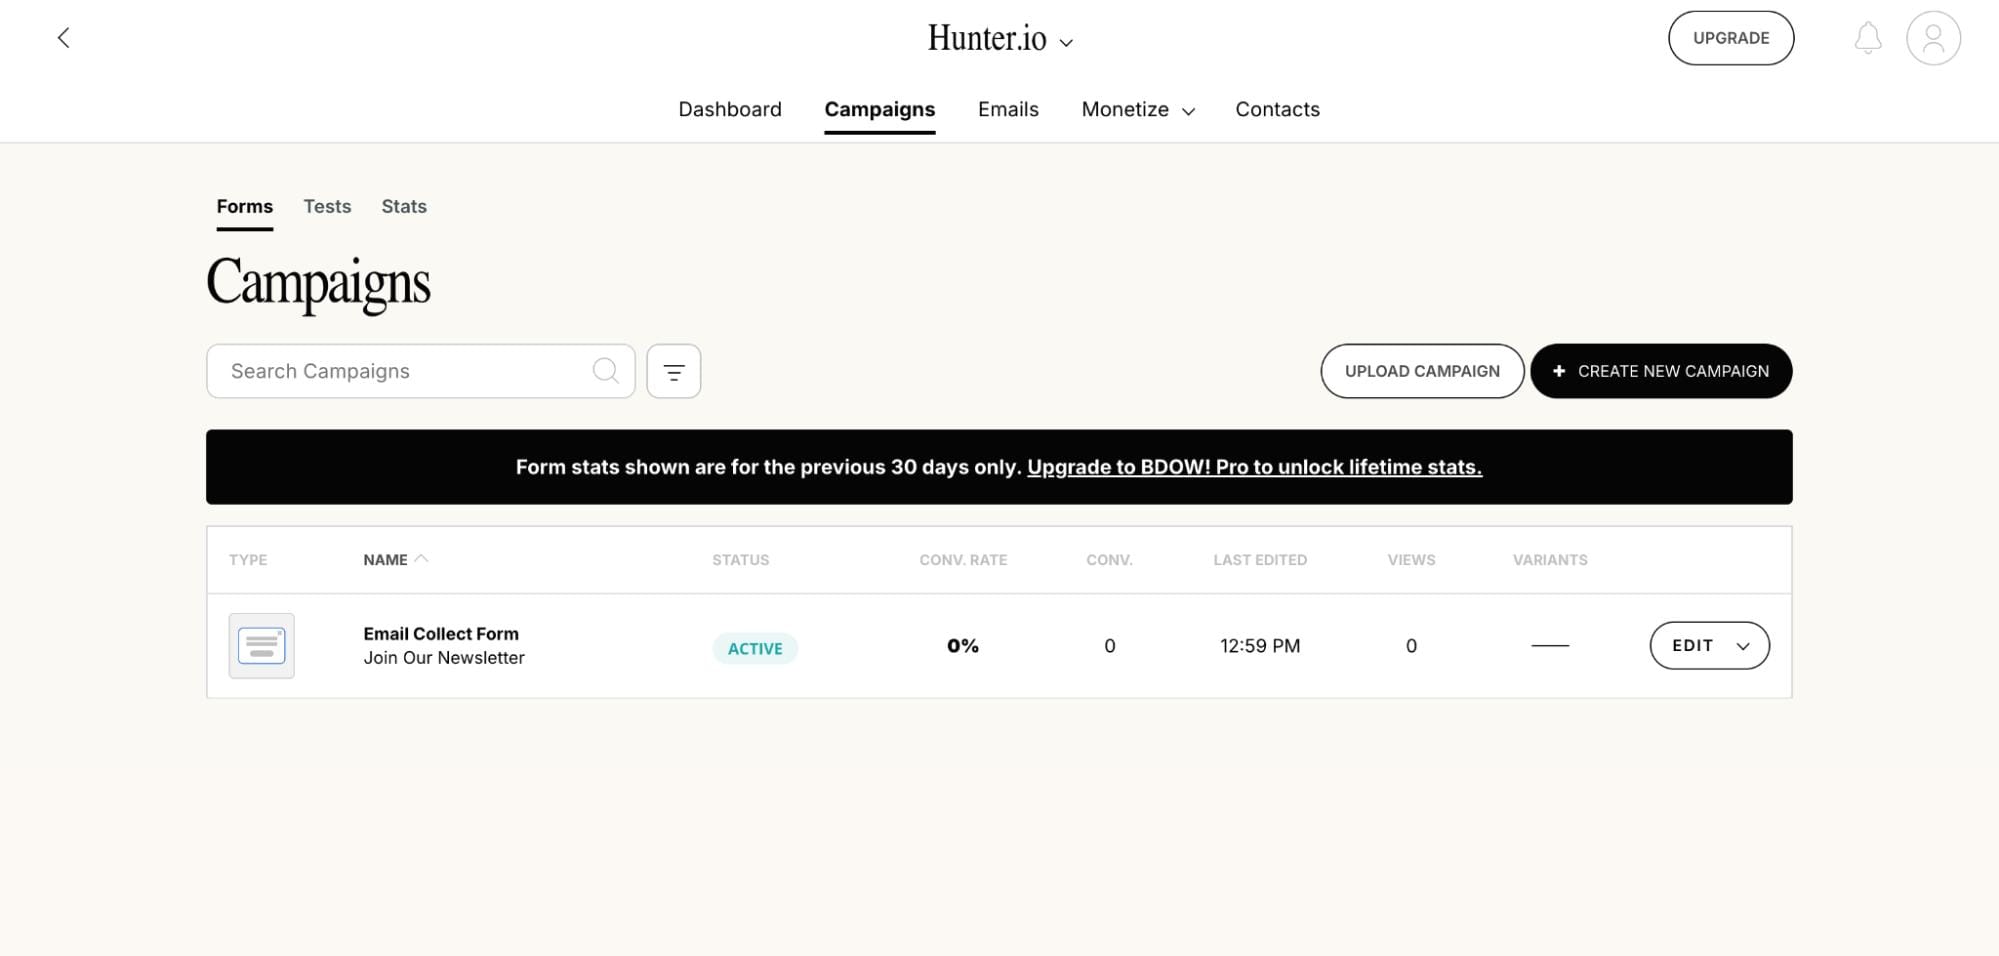Click the Upgrade button
Viewport: 1999px width, 956px height.
point(1731,38)
